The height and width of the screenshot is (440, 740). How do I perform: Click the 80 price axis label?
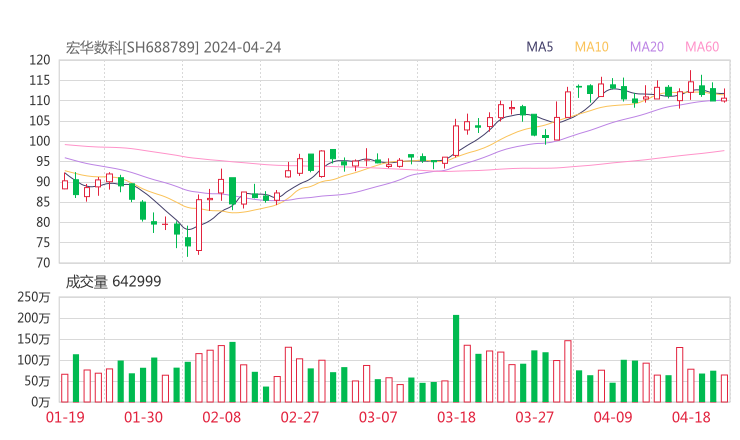point(43,222)
